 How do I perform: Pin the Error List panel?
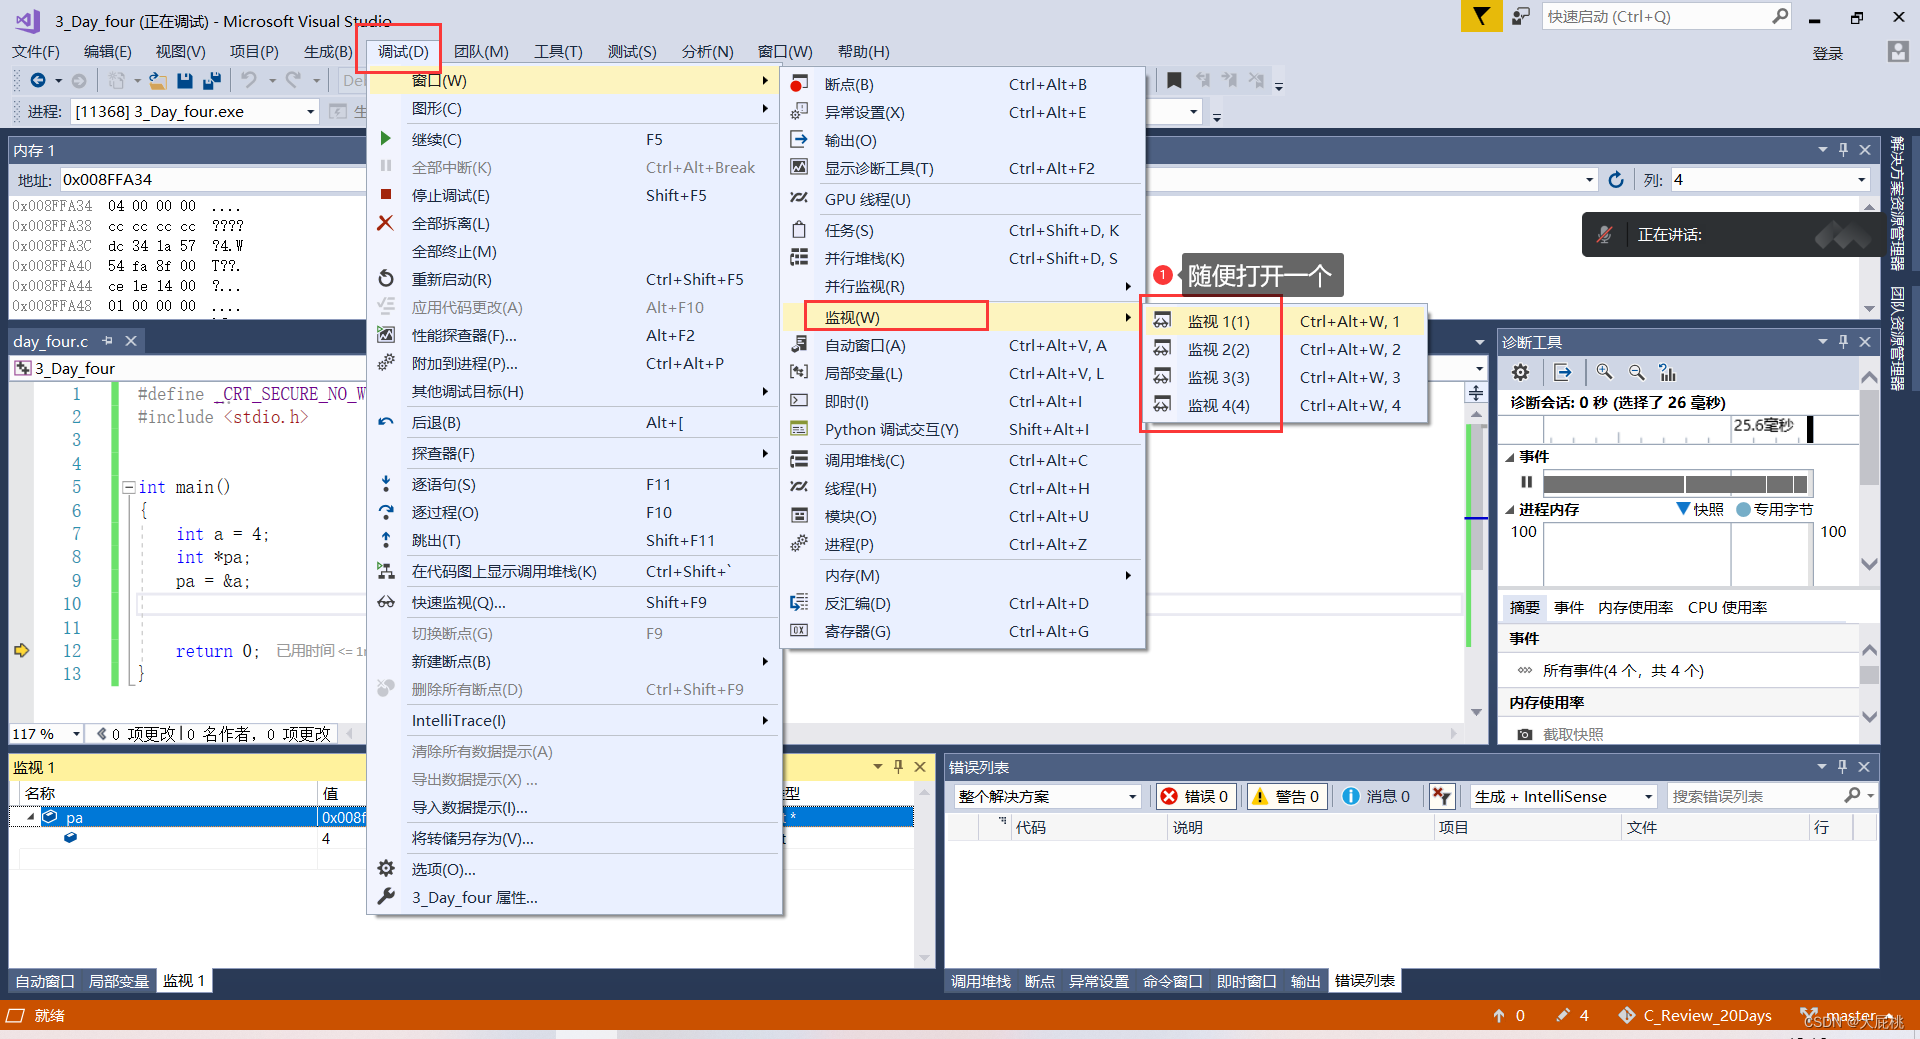point(1842,767)
